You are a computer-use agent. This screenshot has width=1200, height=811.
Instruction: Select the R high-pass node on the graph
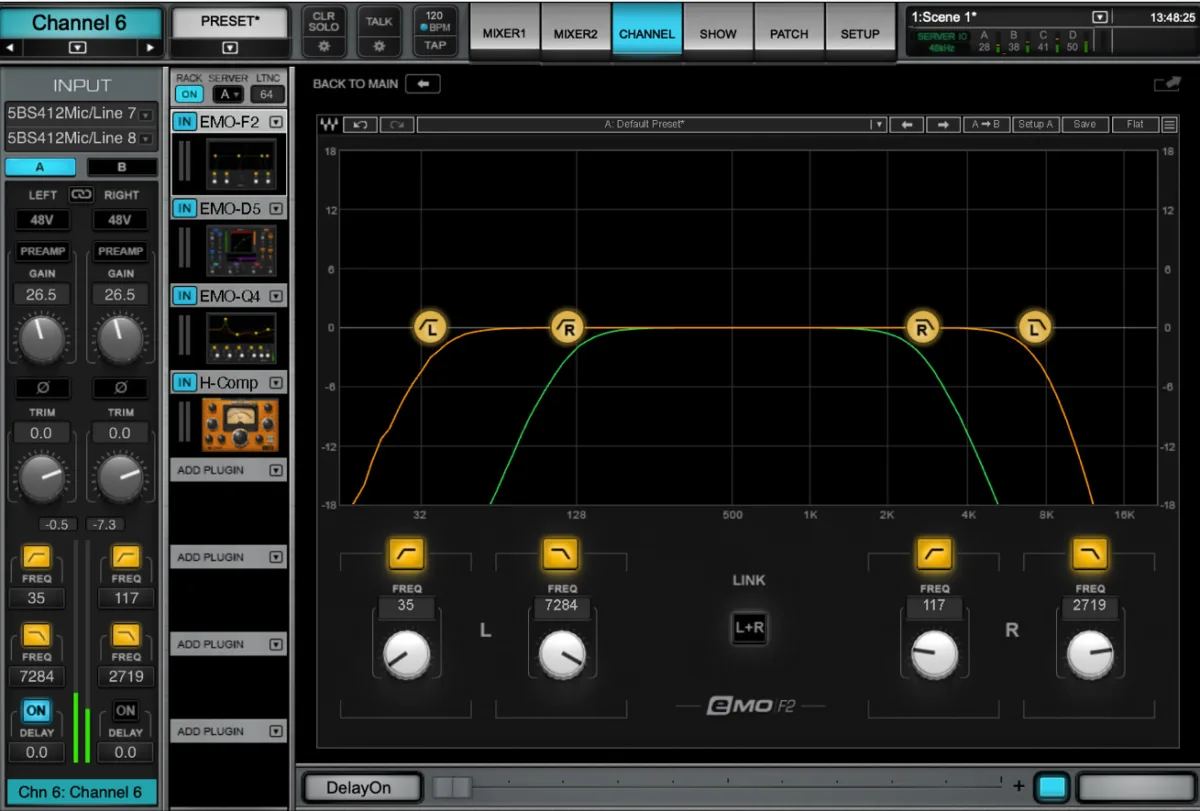(x=567, y=327)
